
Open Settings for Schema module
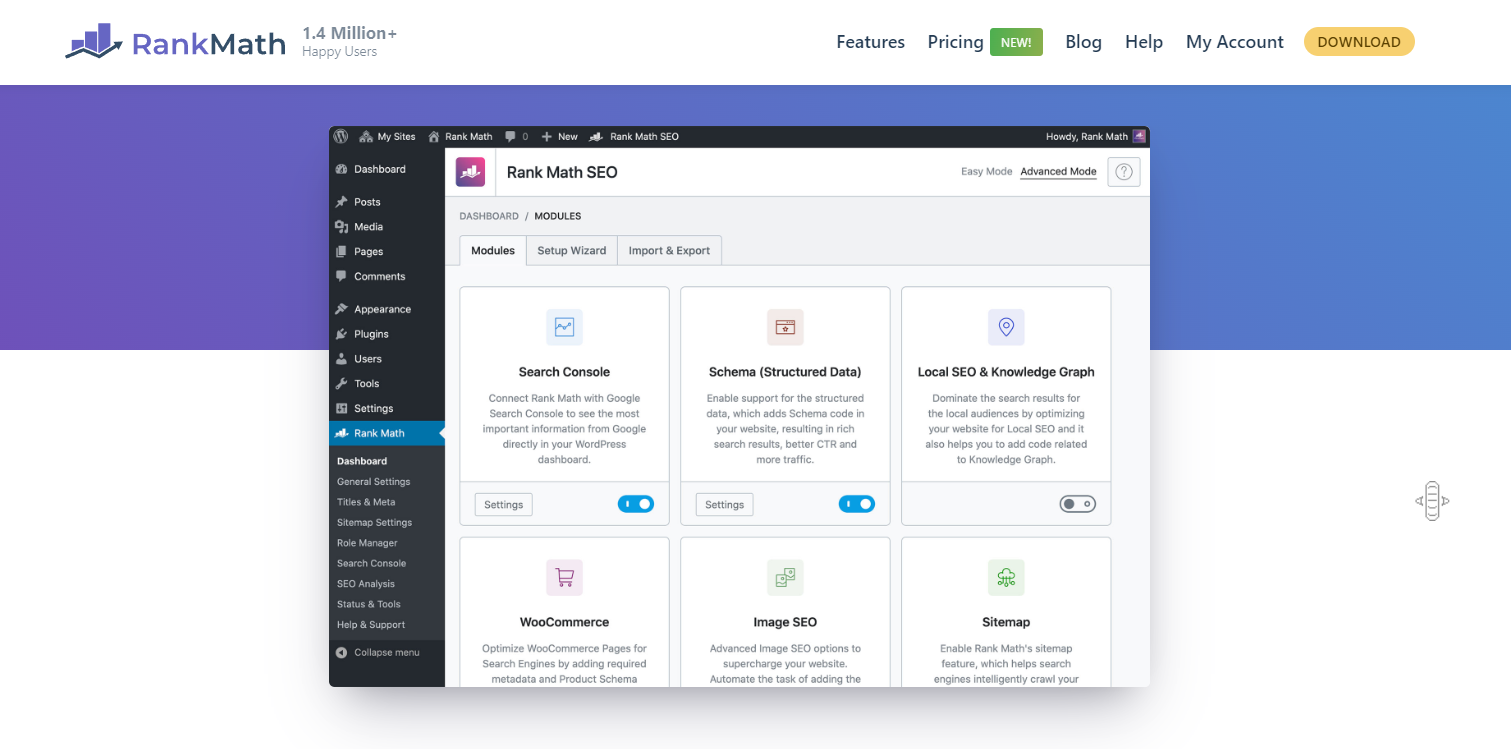[725, 504]
